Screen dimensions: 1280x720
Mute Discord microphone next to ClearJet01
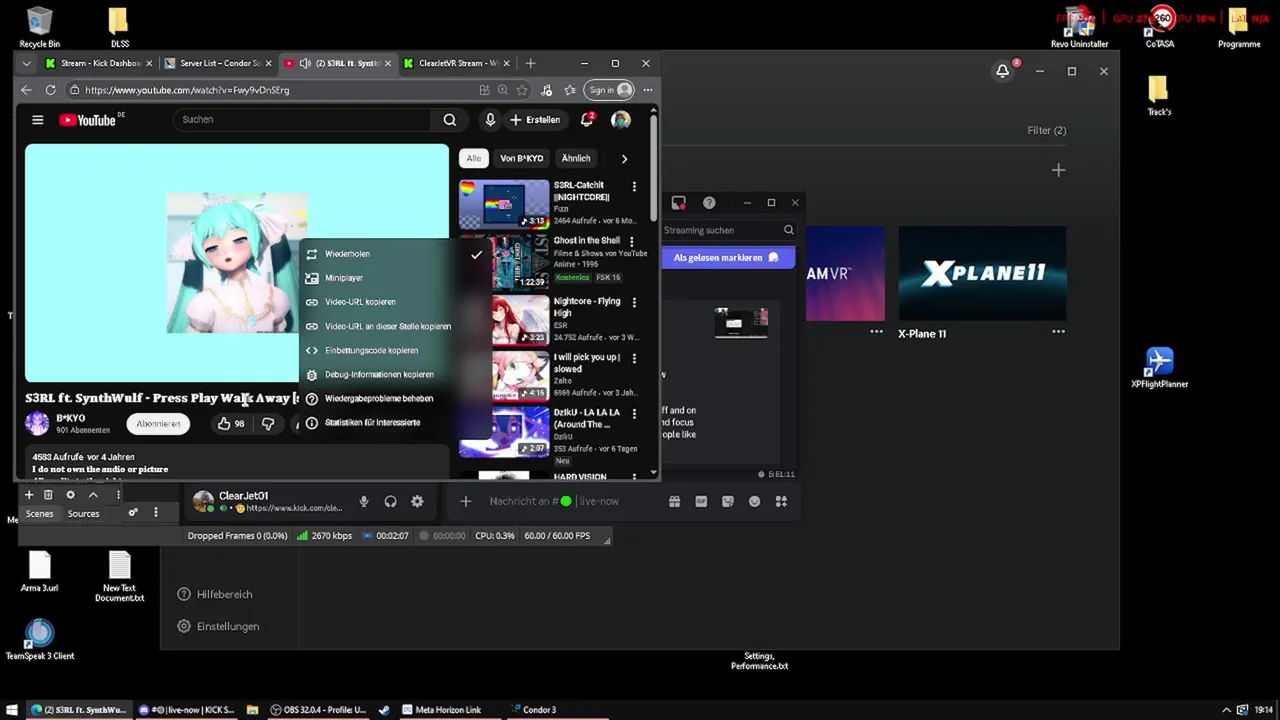364,501
